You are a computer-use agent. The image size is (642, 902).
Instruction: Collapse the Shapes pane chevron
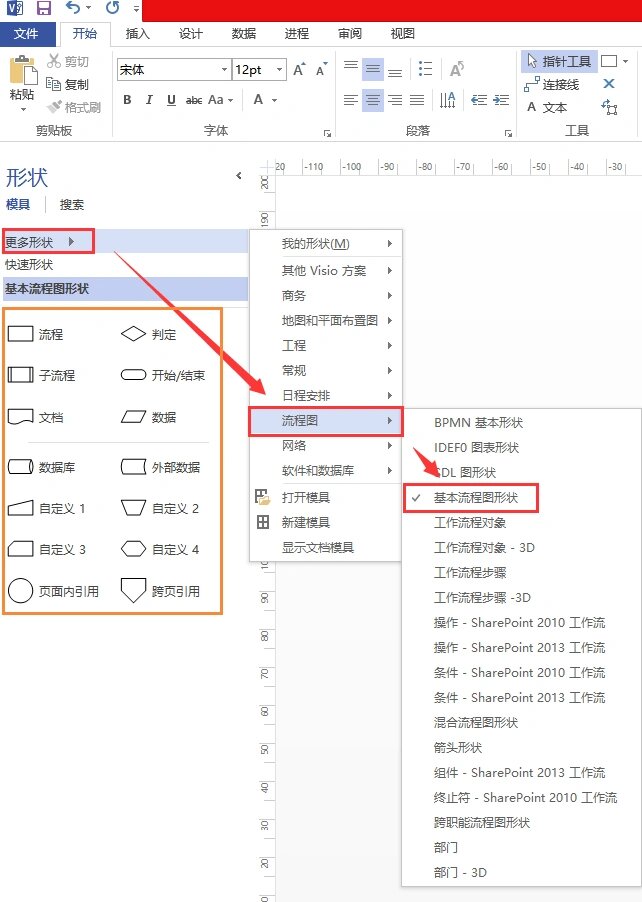click(x=239, y=176)
